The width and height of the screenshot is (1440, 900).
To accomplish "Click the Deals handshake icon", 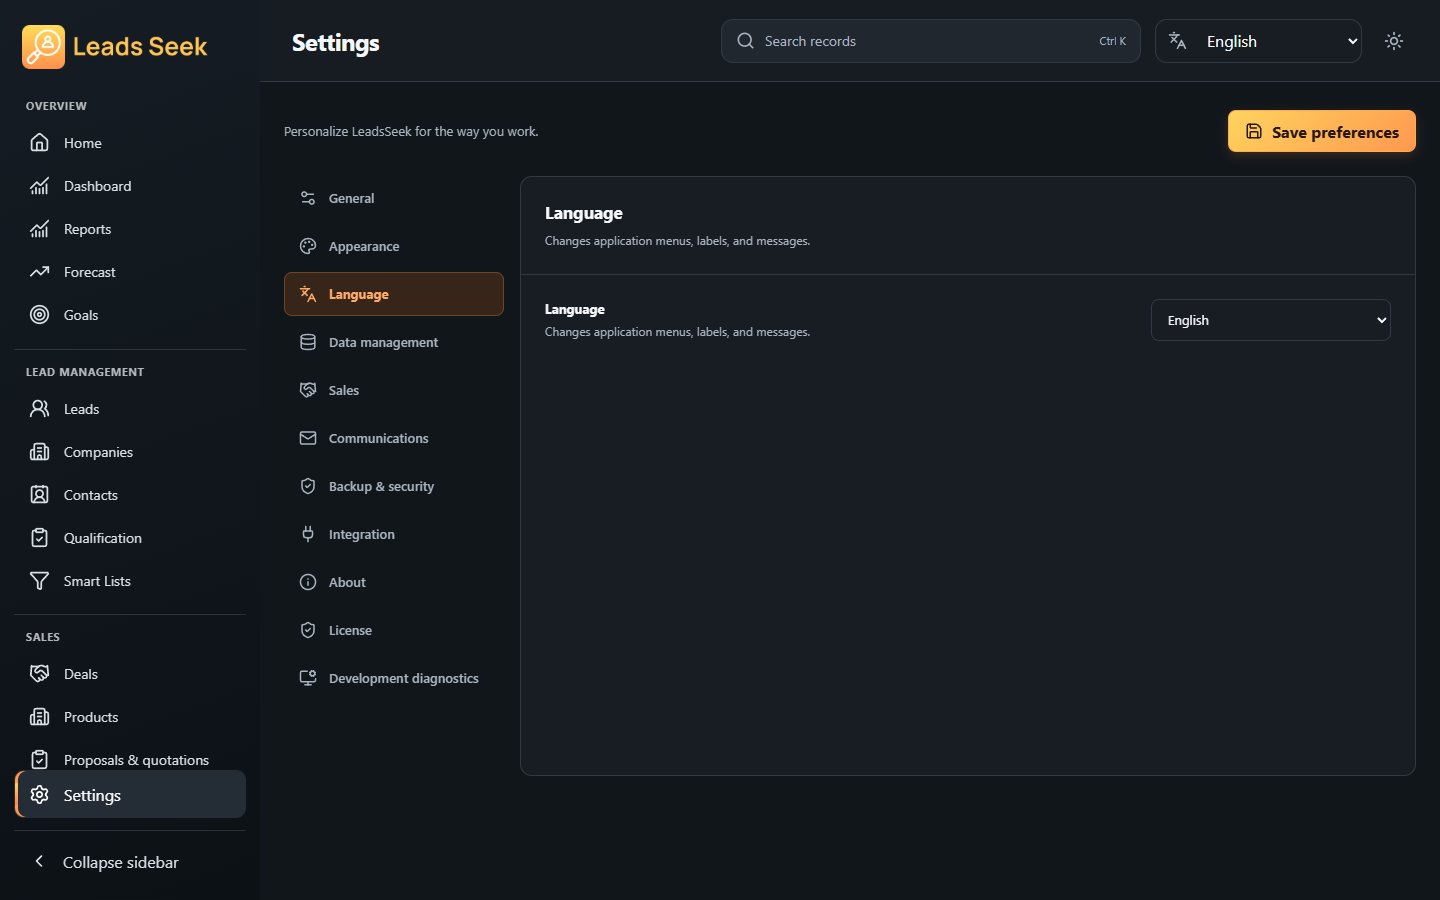I will pyautogui.click(x=40, y=674).
